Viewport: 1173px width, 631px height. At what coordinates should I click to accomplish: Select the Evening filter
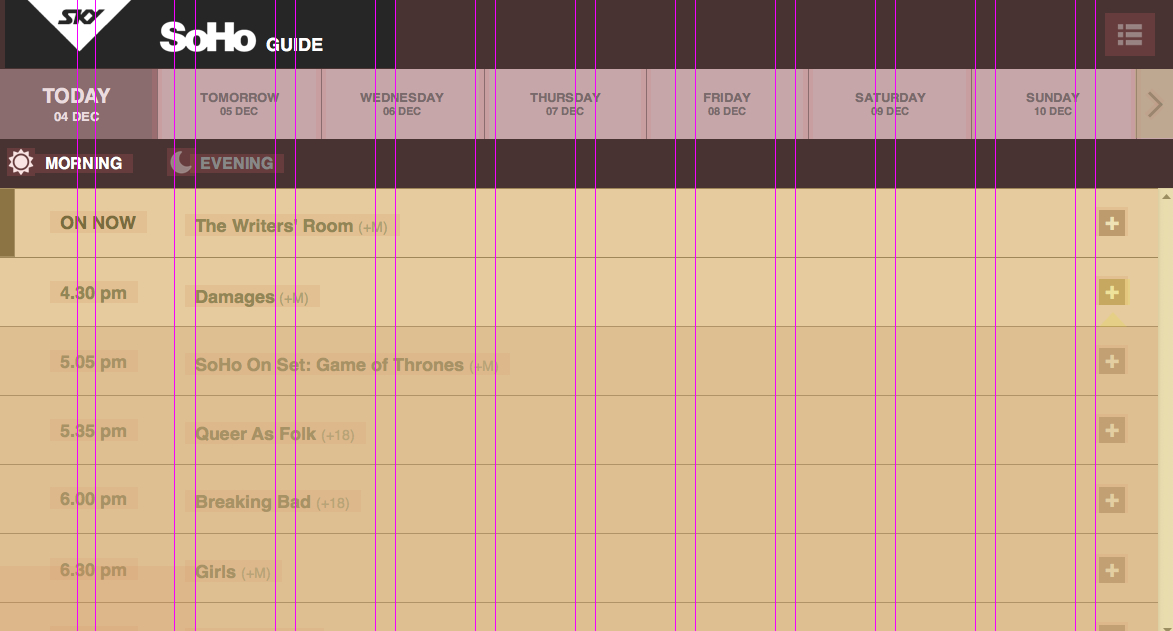click(x=224, y=163)
